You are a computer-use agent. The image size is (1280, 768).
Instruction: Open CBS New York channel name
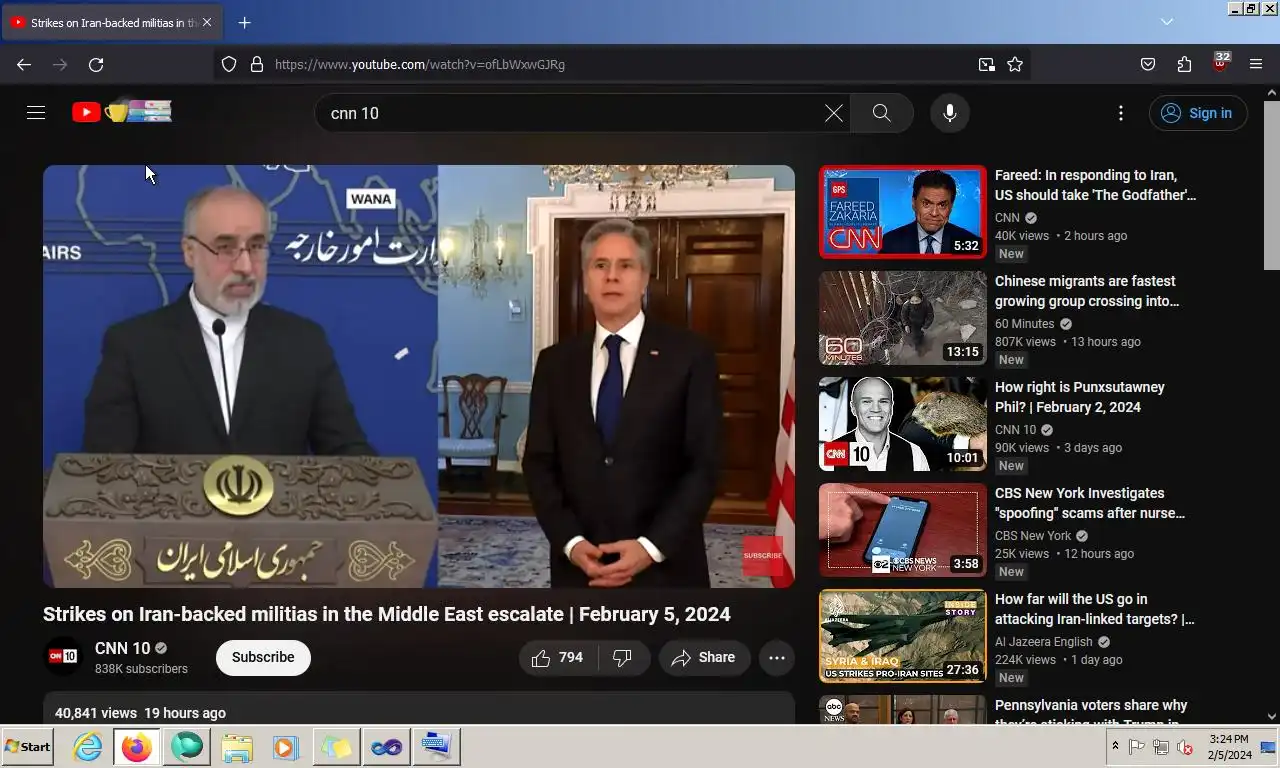(x=1033, y=536)
